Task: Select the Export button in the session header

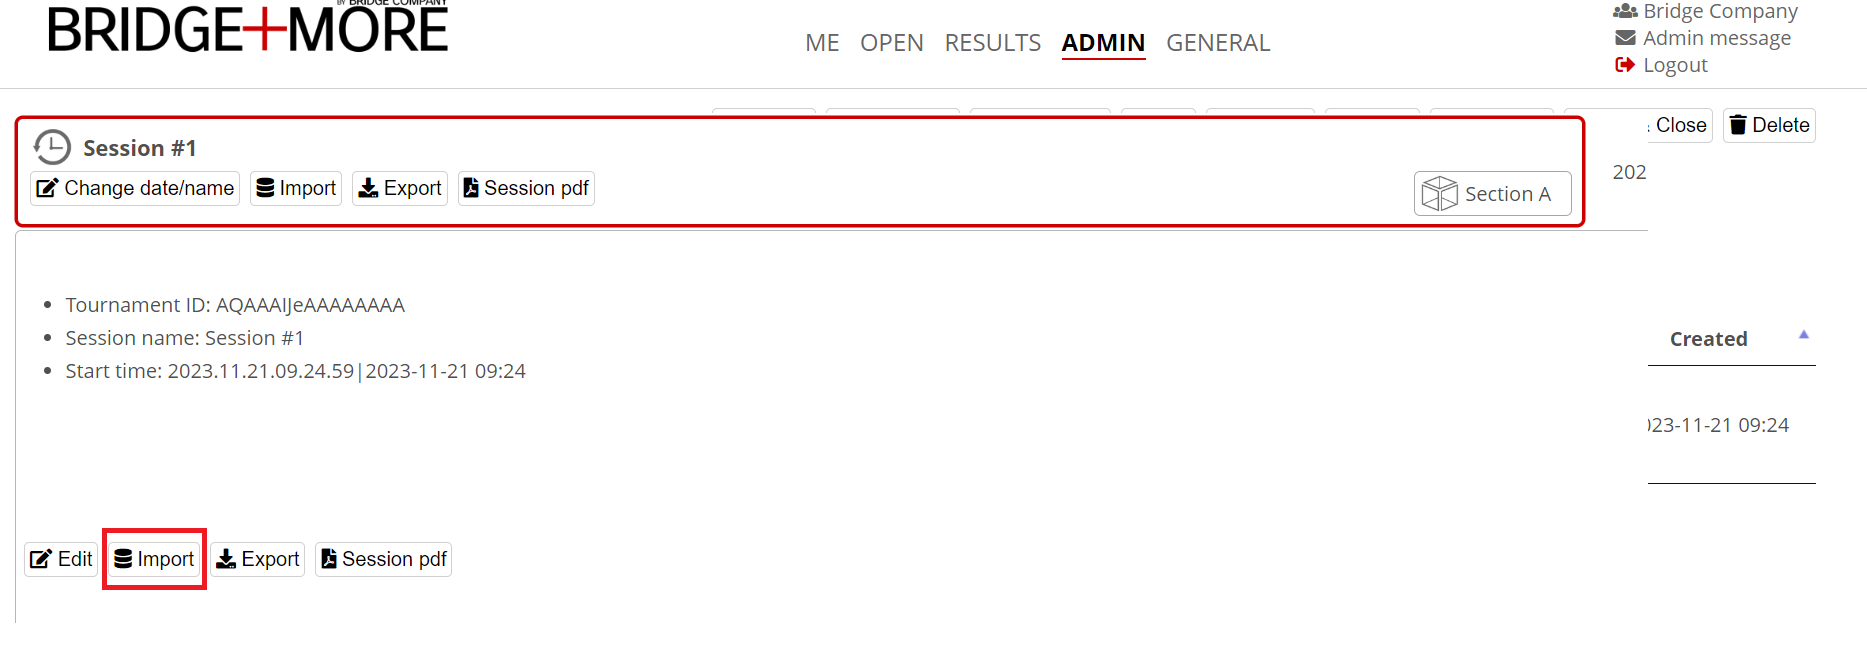Action: point(399,188)
